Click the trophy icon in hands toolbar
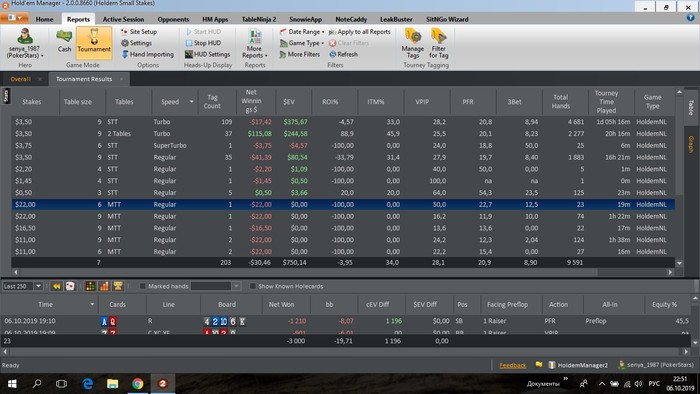Image resolution: width=700 pixels, height=394 pixels. 118,286
